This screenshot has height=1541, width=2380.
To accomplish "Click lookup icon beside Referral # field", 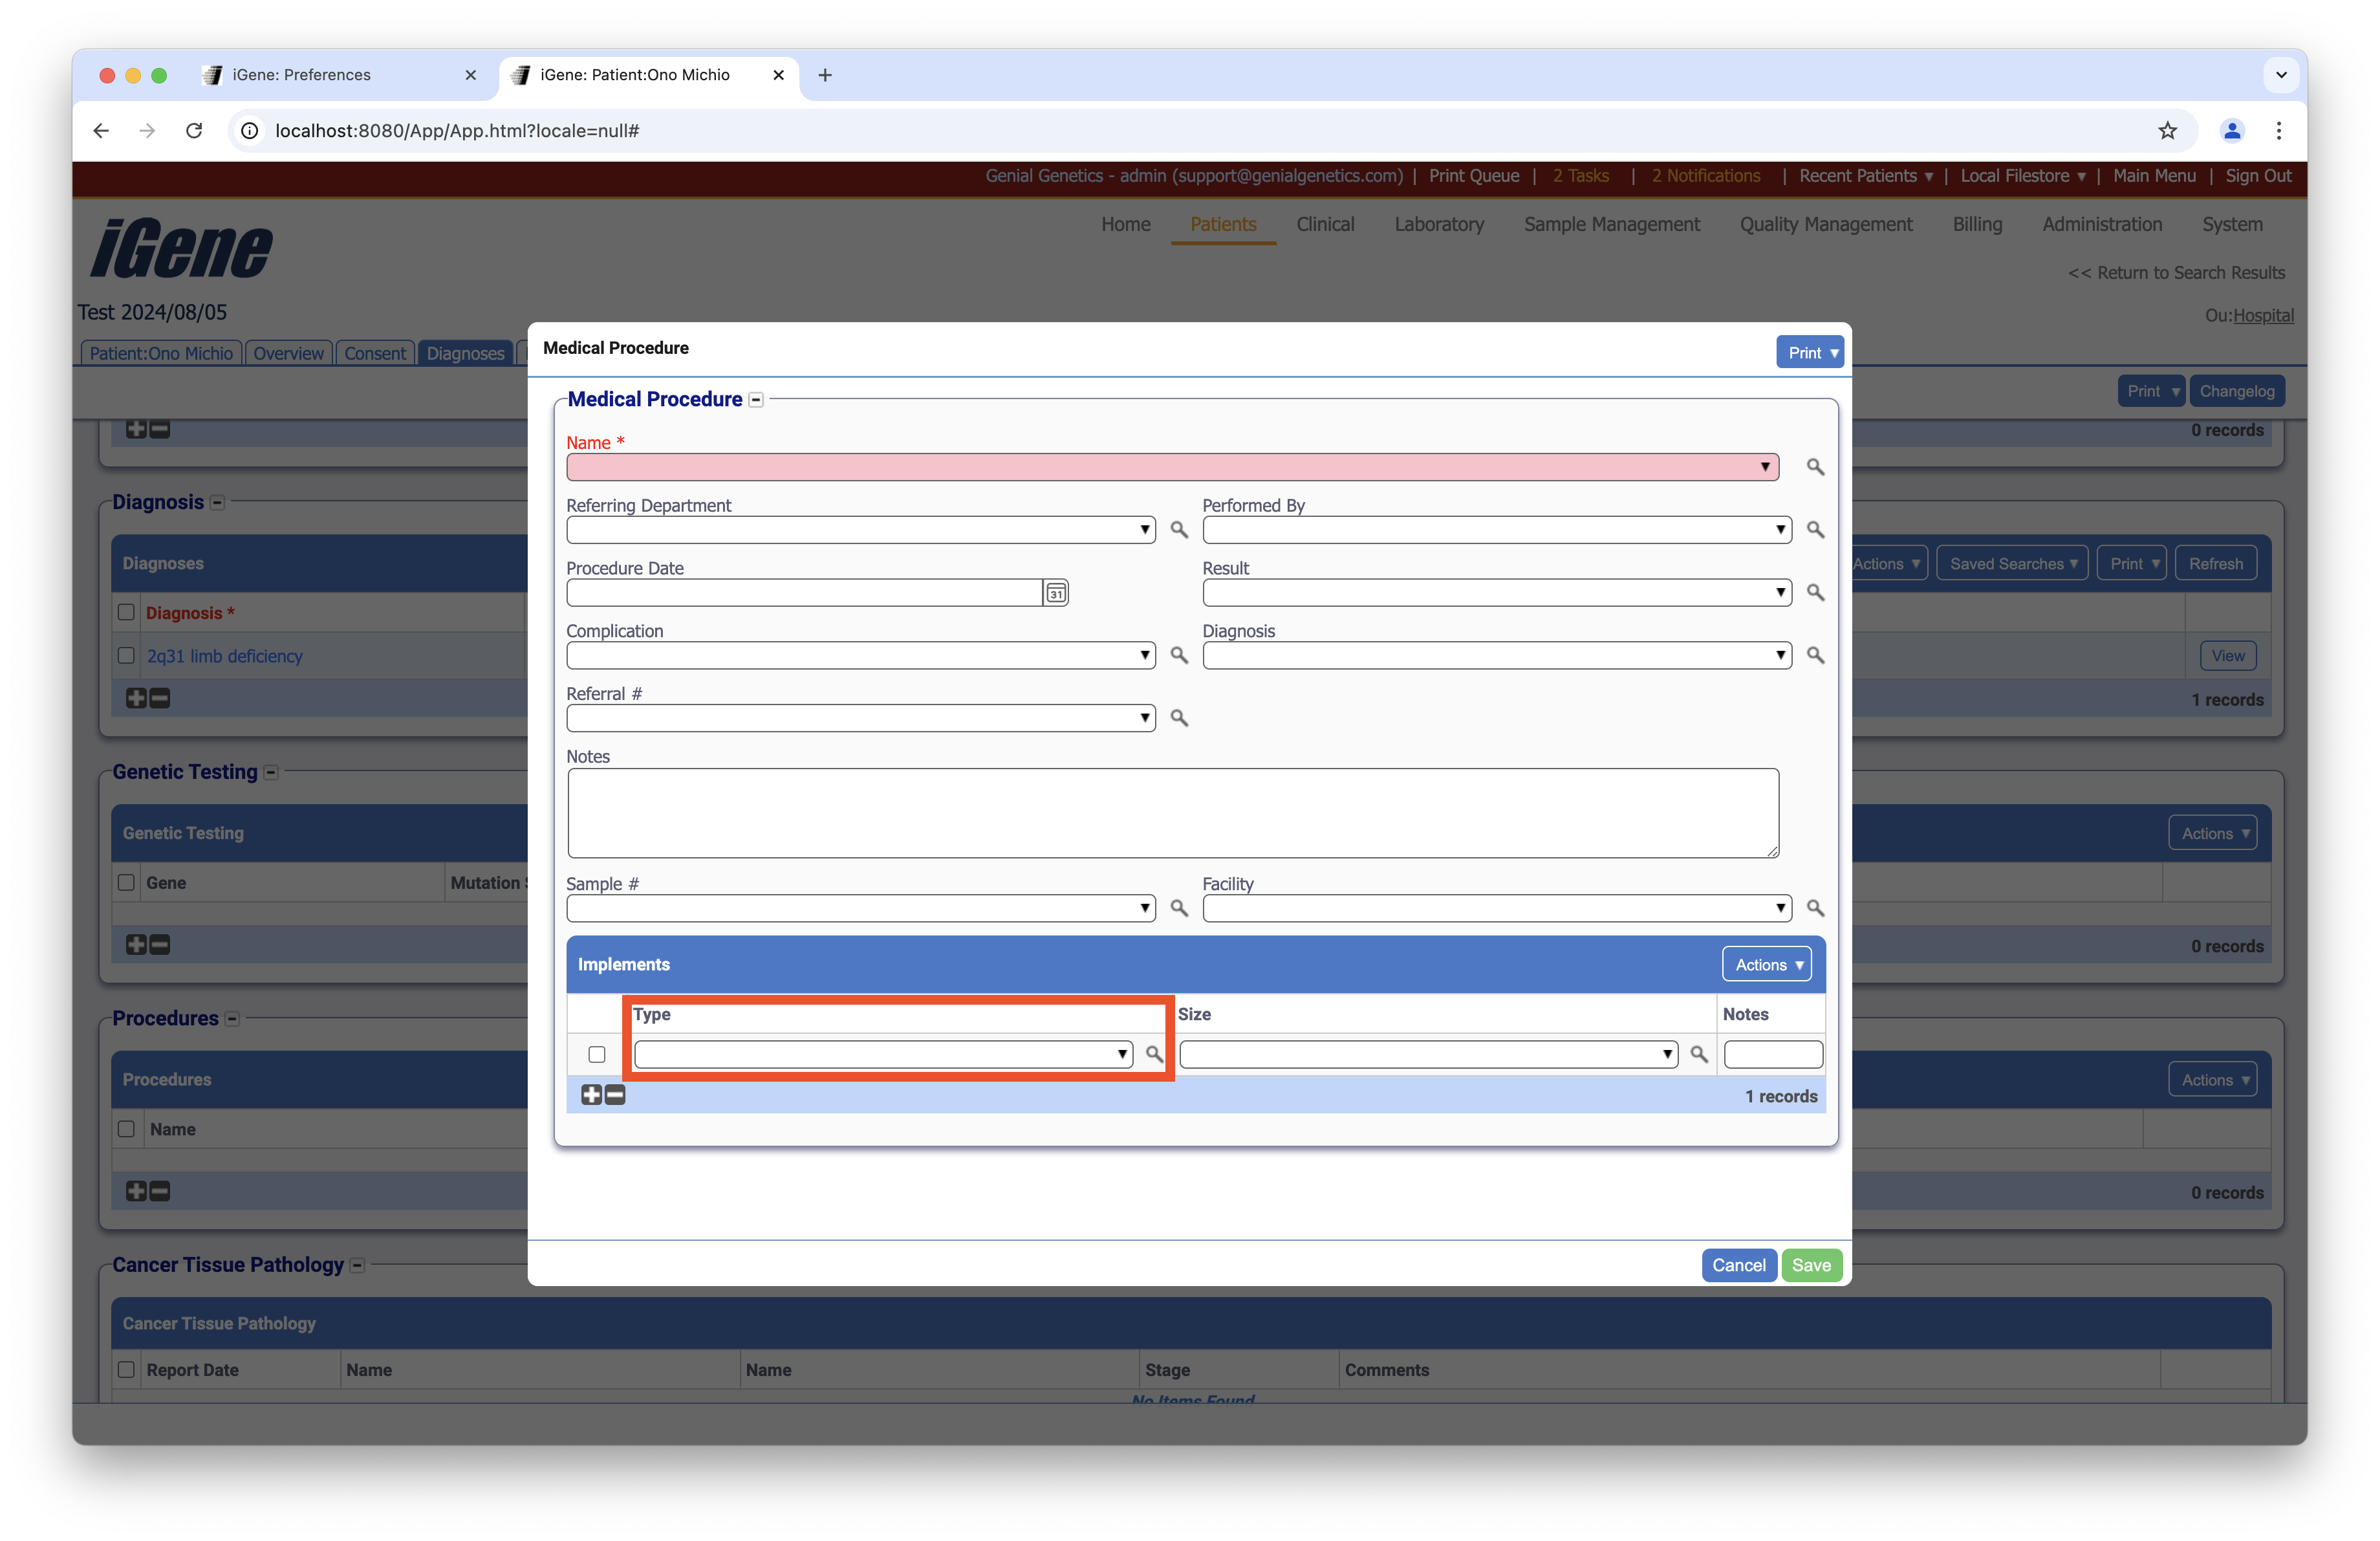I will (1179, 718).
